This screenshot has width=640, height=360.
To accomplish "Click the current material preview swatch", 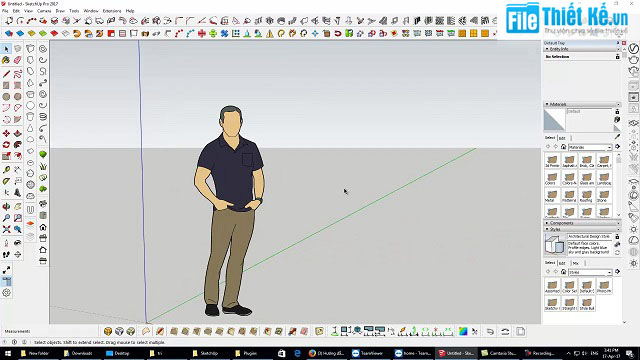I will pyautogui.click(x=554, y=120).
